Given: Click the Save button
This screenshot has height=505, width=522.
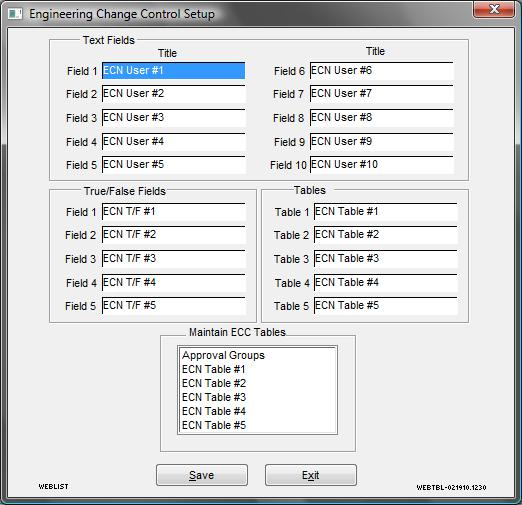Looking at the screenshot, I should point(202,475).
